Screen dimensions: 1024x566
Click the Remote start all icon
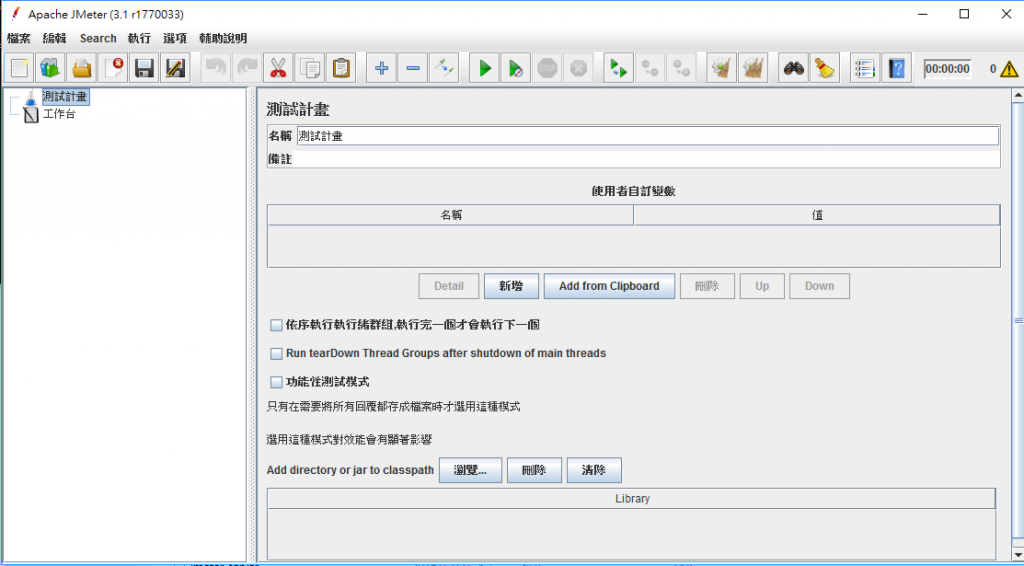[x=618, y=68]
